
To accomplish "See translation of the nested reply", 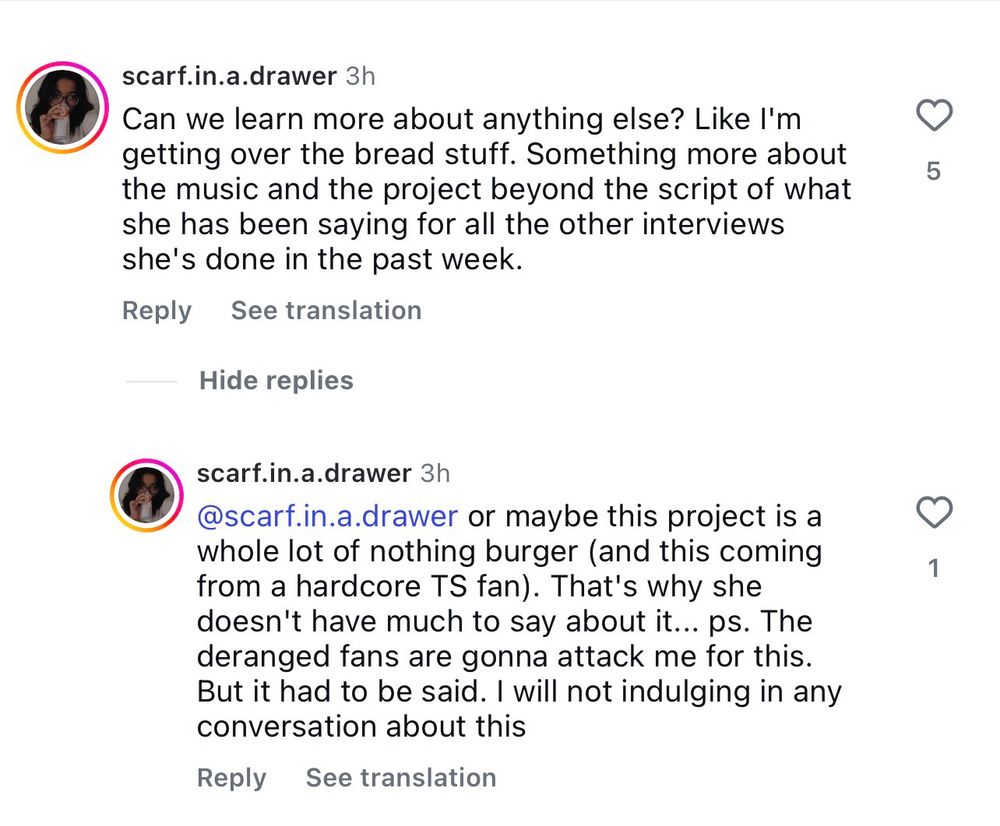I will click(x=400, y=778).
